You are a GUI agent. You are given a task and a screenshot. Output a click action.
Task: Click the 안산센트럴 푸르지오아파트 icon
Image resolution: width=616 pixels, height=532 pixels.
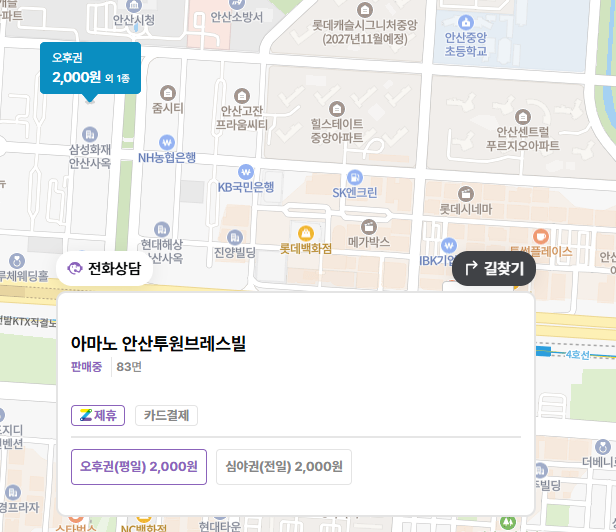pyautogui.click(x=522, y=117)
